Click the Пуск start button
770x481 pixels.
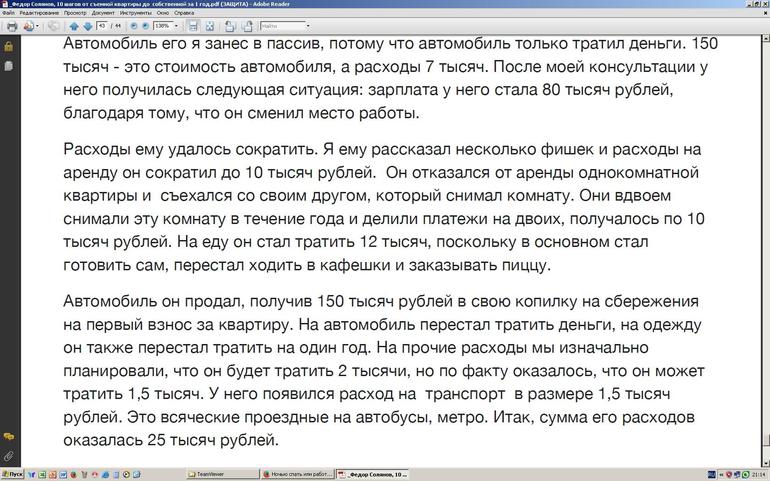pos(12,474)
